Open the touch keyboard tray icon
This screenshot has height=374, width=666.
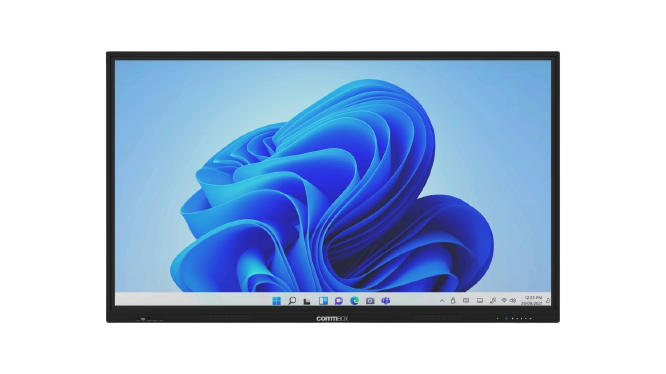pos(466,301)
